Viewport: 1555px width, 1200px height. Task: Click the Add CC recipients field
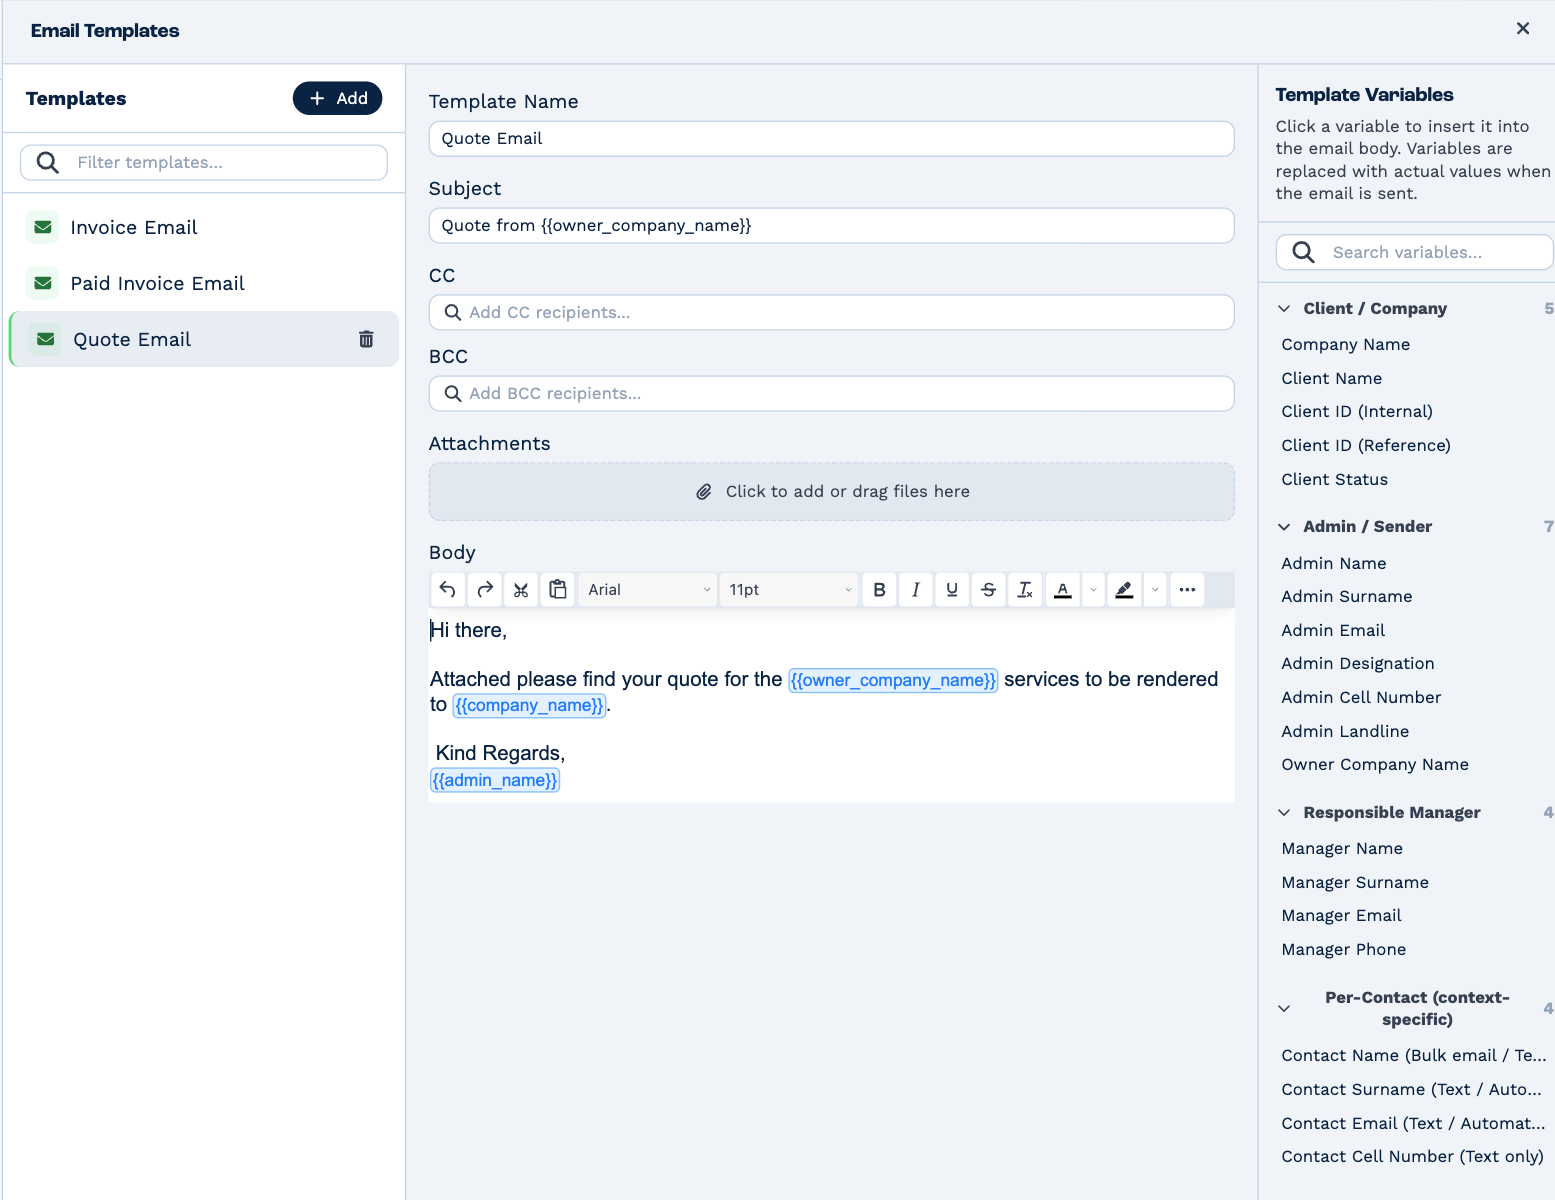click(831, 312)
